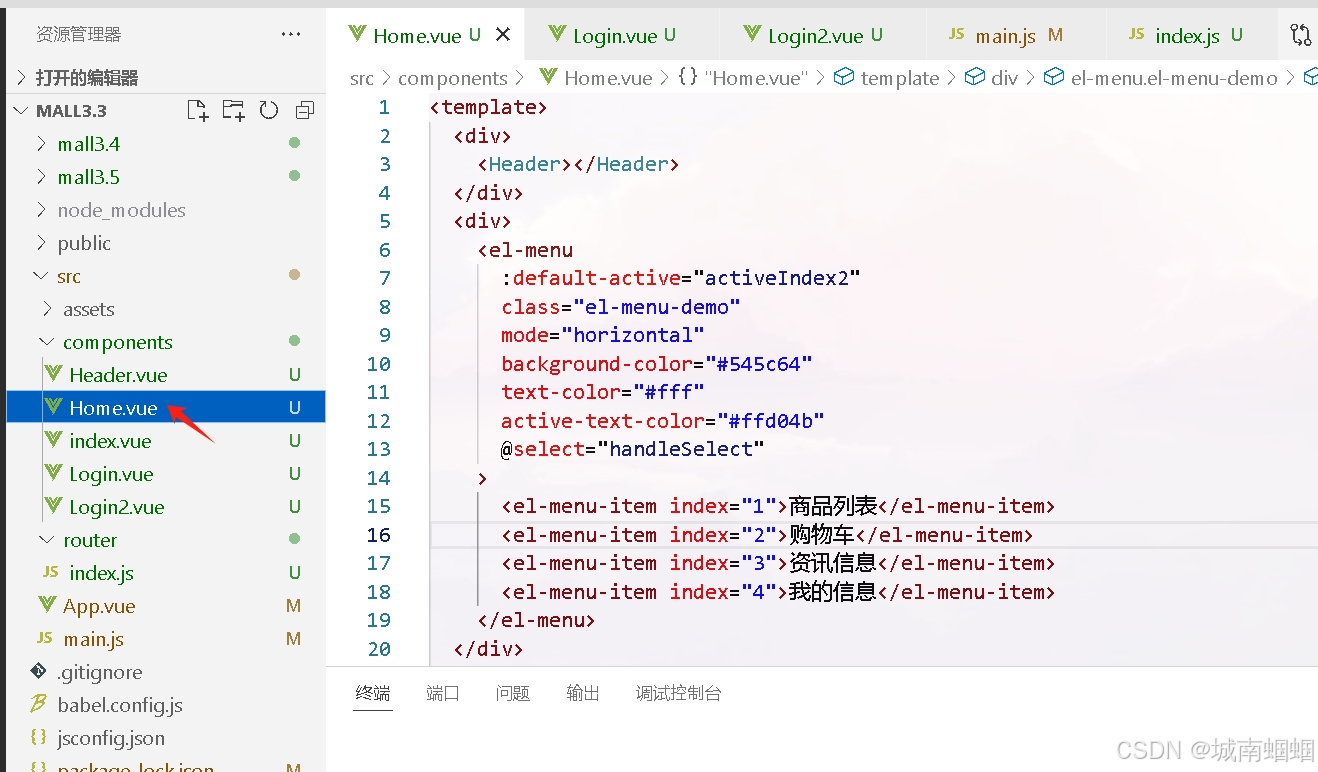Image resolution: width=1318 pixels, height=772 pixels.
Task: Click the cube icon before template breadcrumb
Action: (844, 77)
